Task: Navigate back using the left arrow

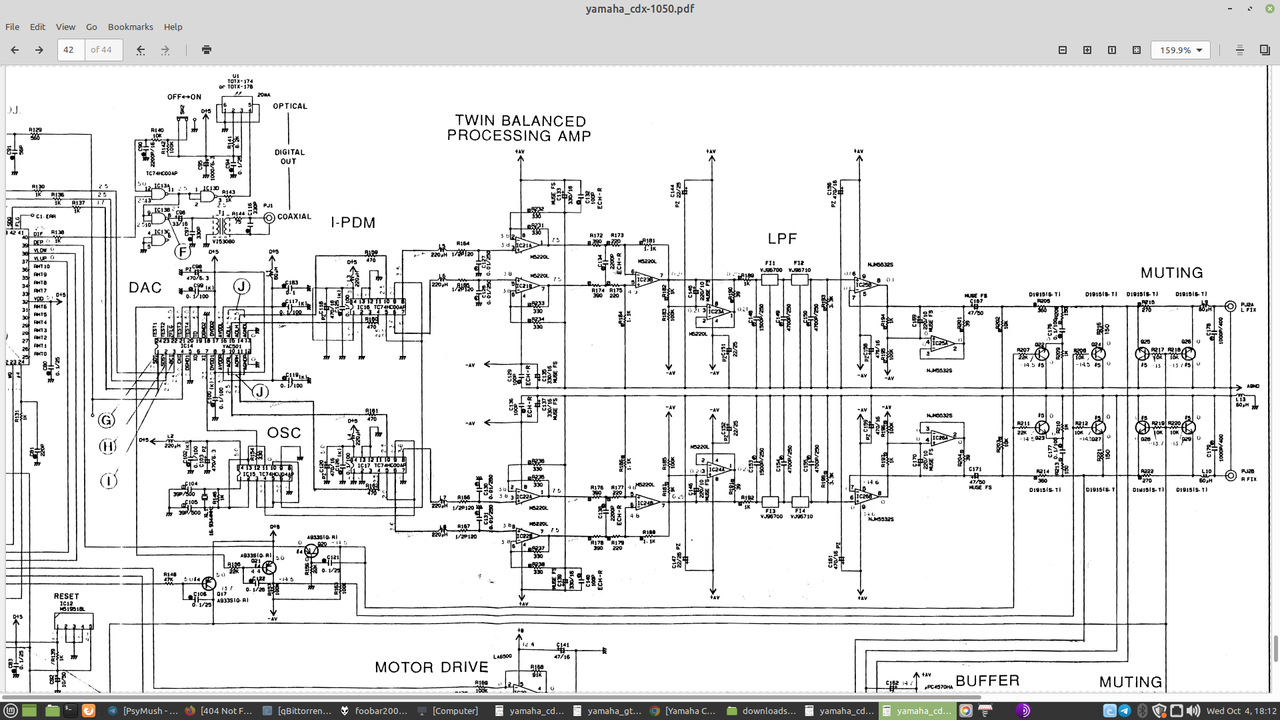Action: 14,49
